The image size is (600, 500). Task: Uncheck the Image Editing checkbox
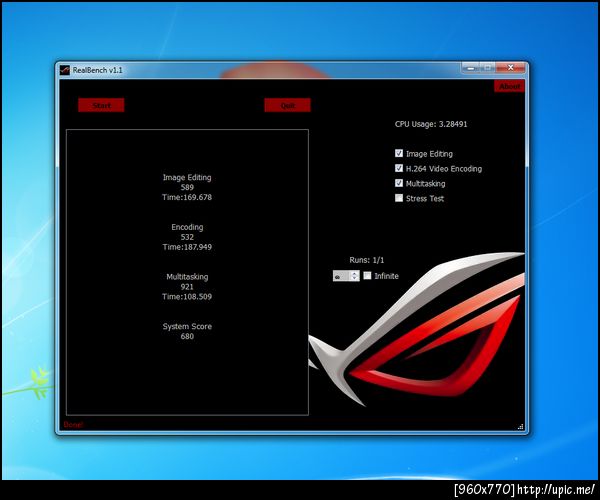click(399, 153)
